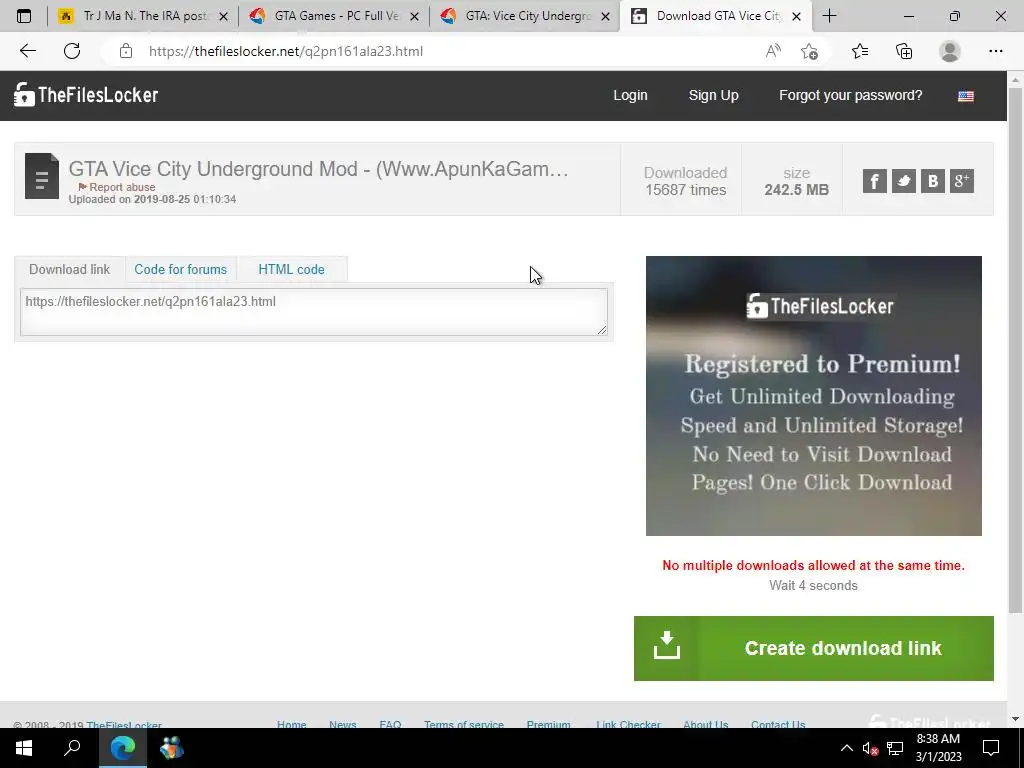This screenshot has width=1024, height=768.
Task: Click the page vertical scrollbar thumb
Action: point(1015,349)
